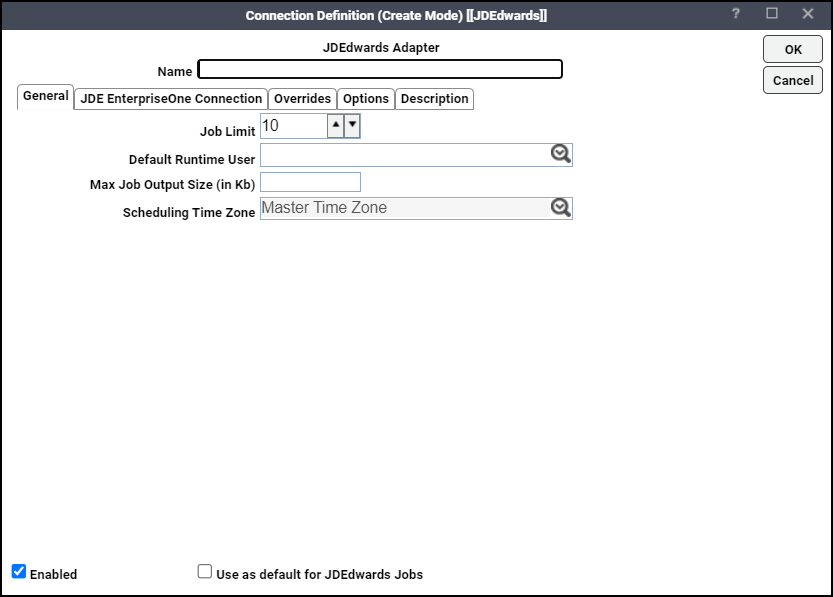Viewport: 833px width, 597px height.
Task: Decrease Job Limit with down arrow
Action: point(352,126)
